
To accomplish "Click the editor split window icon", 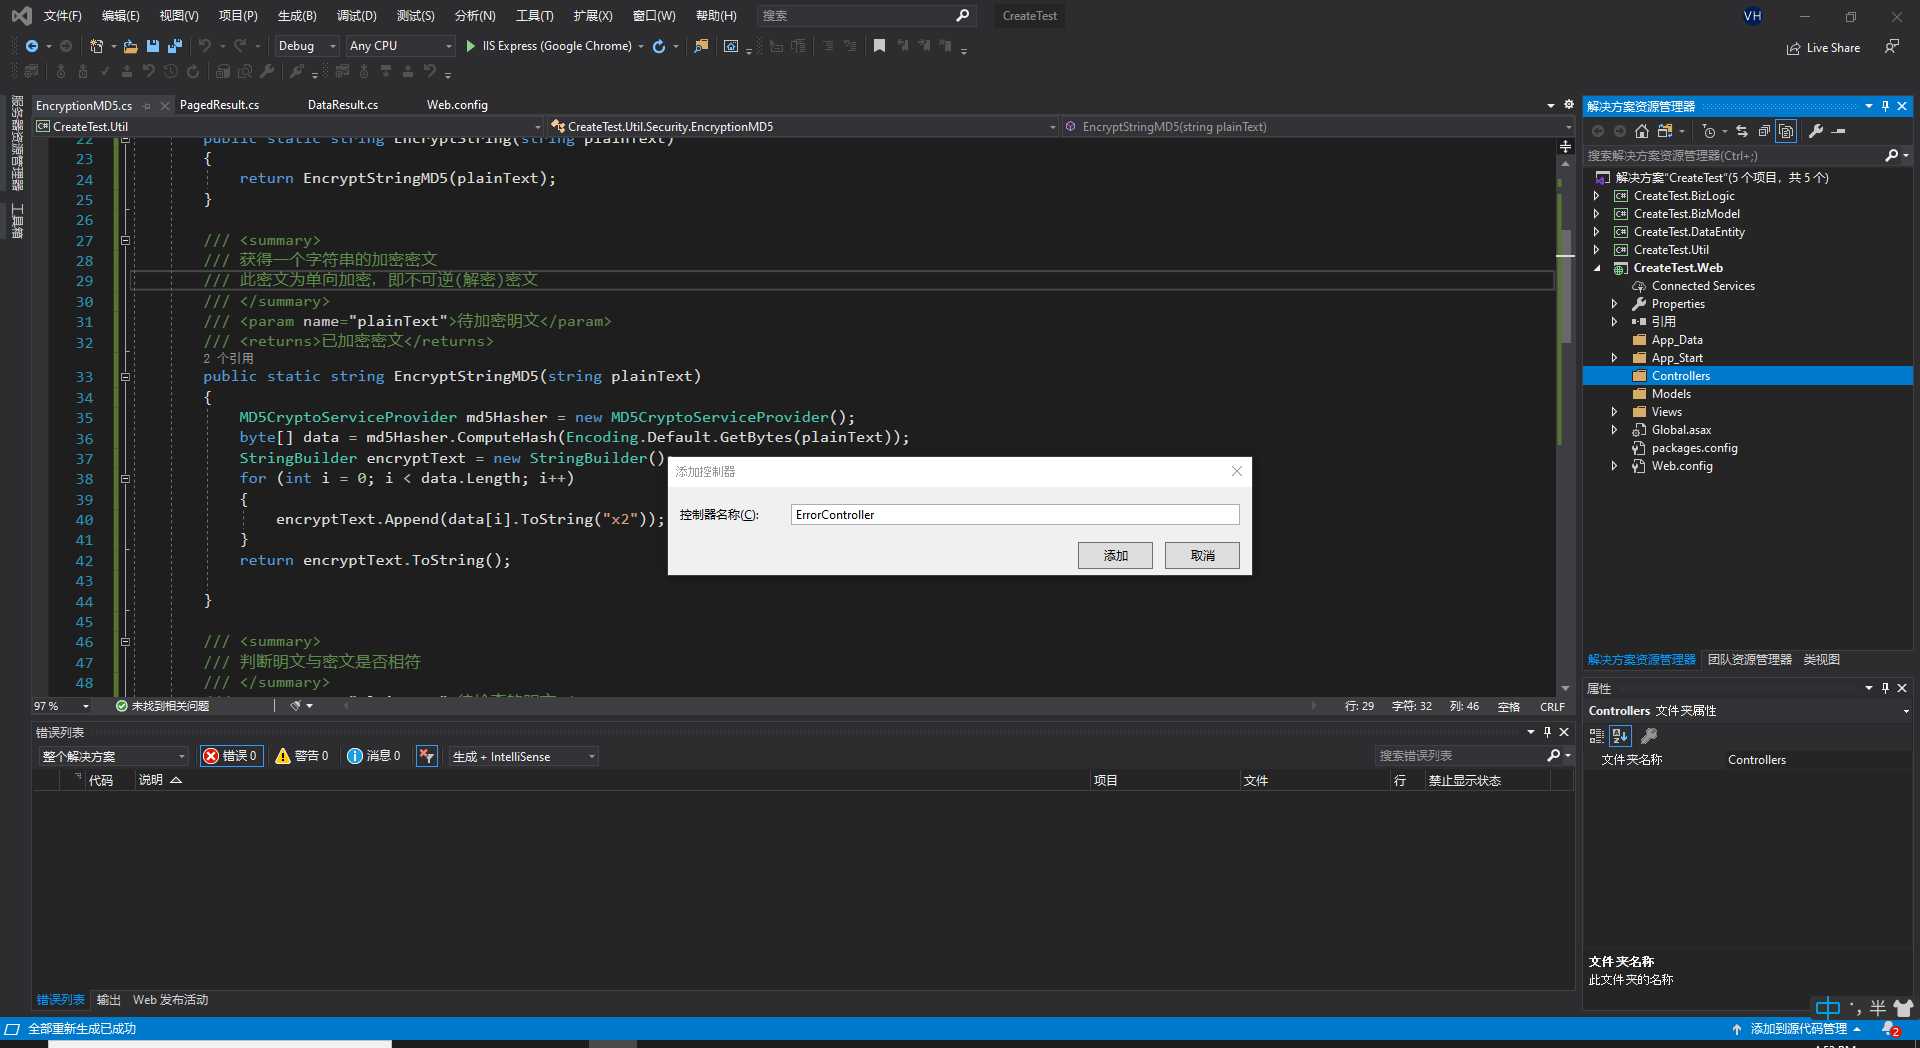I will pyautogui.click(x=1565, y=146).
